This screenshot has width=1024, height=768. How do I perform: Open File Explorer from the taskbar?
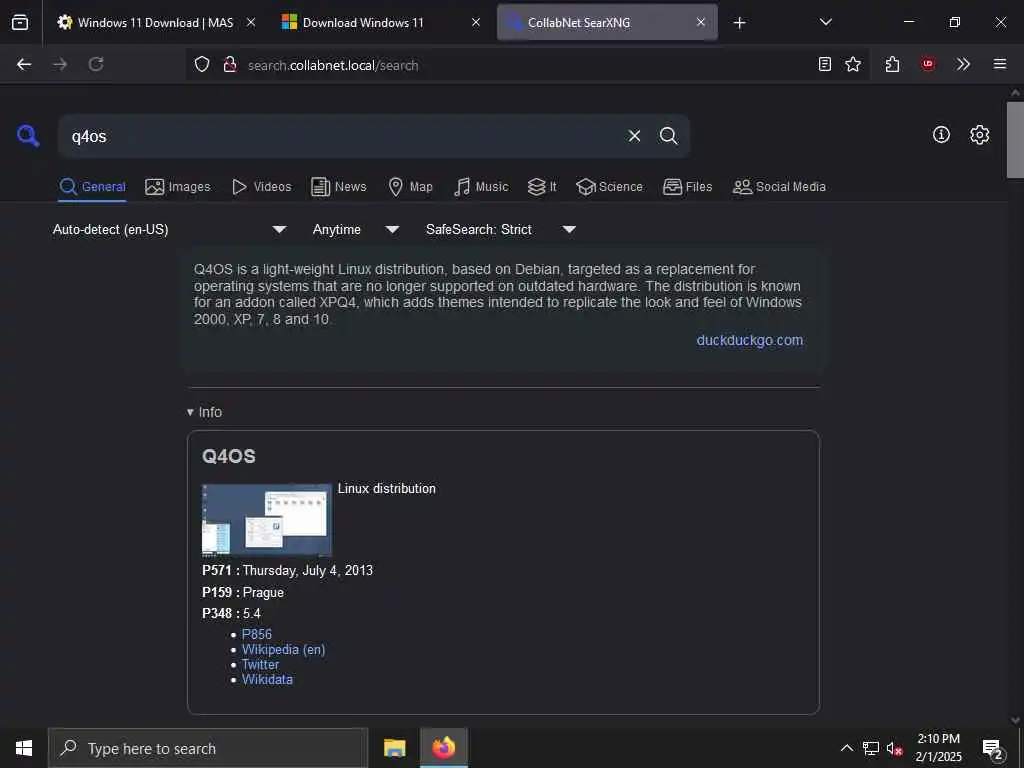[x=394, y=748]
